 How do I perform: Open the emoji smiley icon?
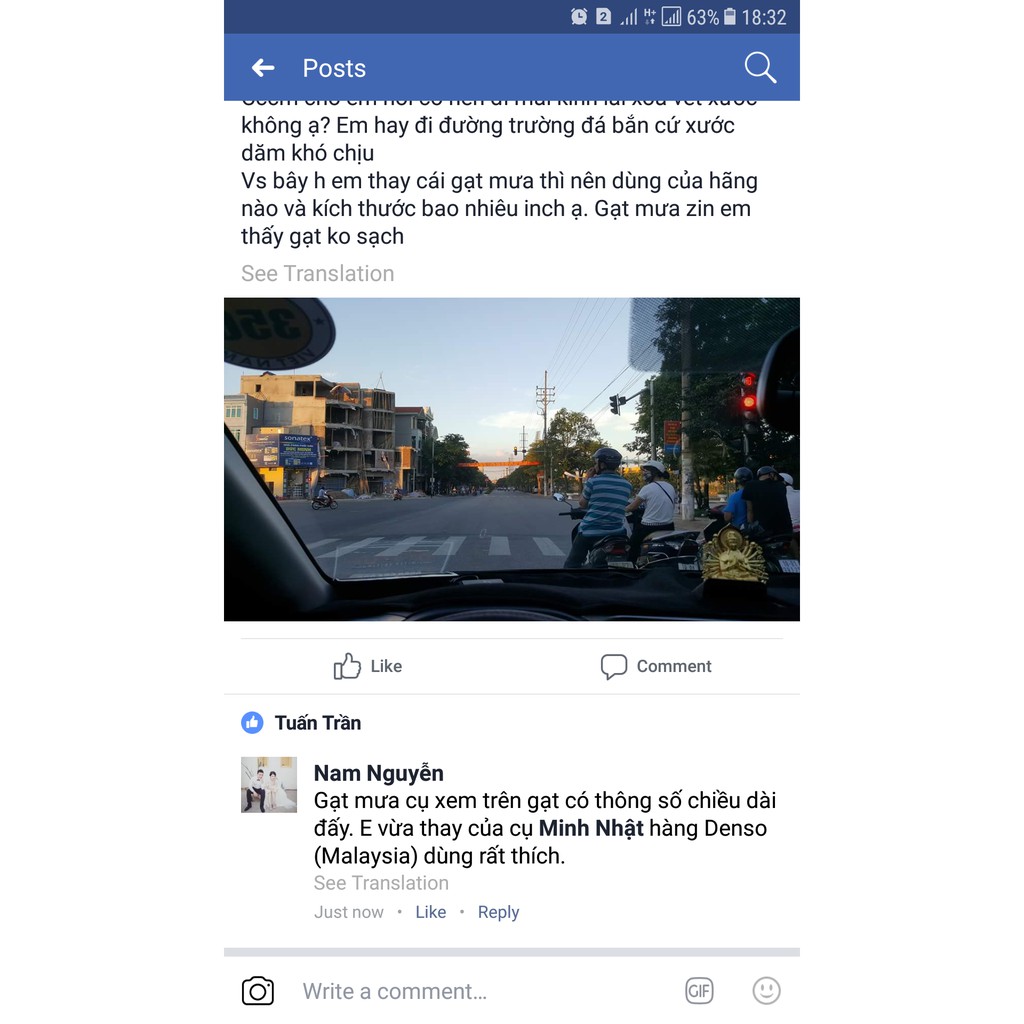[766, 991]
